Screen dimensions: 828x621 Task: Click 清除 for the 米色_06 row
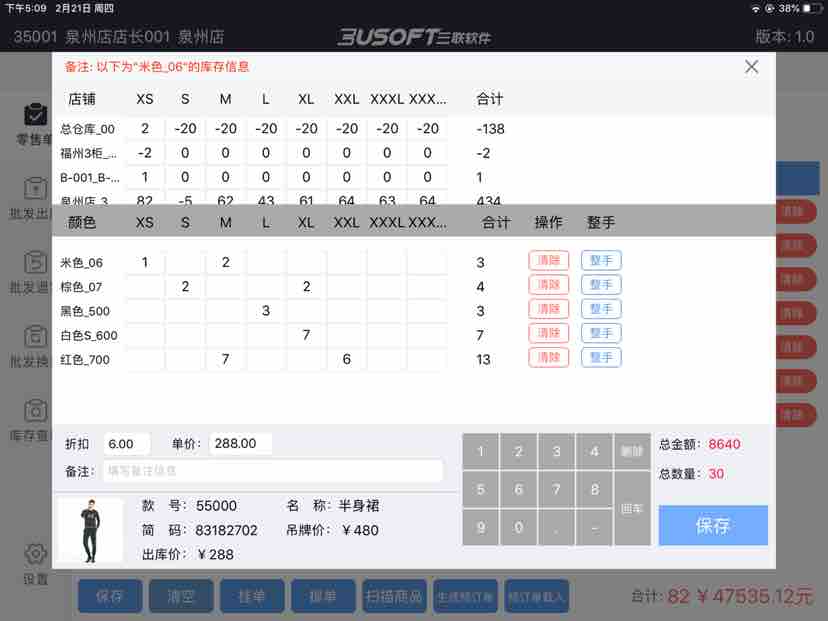[x=548, y=261]
